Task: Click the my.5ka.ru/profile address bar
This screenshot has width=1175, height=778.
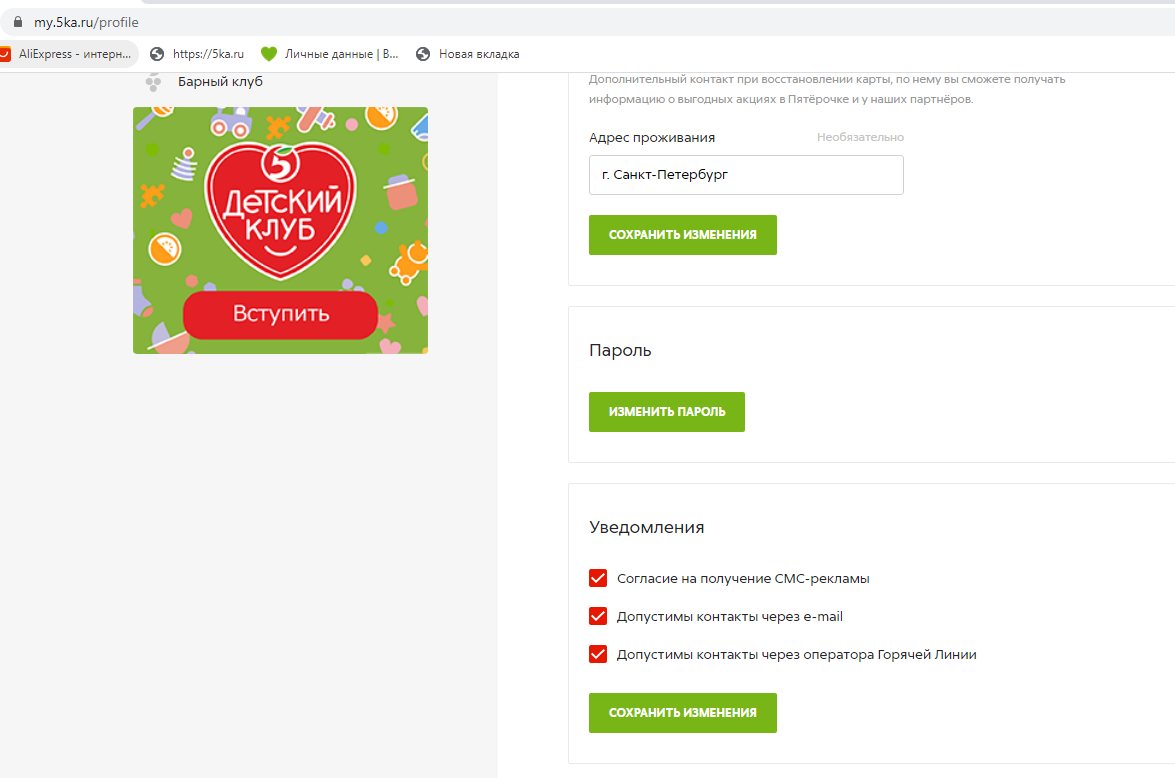Action: tap(588, 22)
